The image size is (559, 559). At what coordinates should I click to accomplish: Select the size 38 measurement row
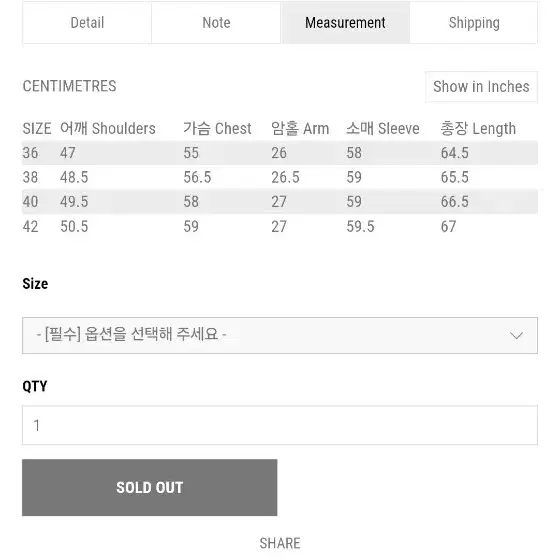[280, 177]
